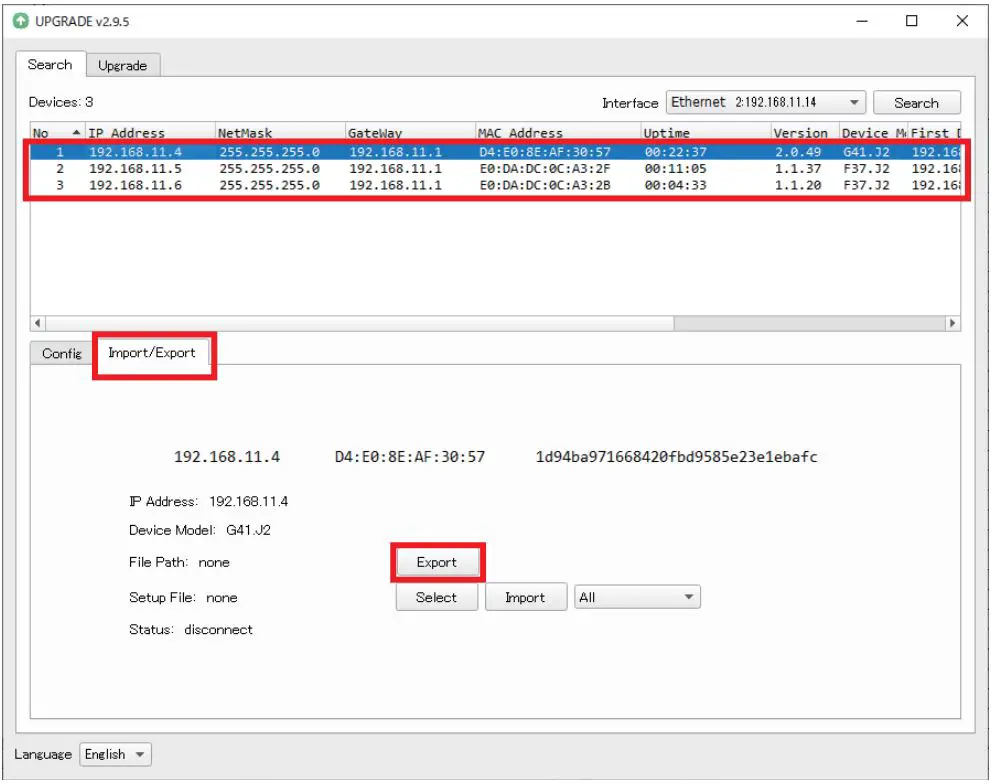Click the Uptime column header
The image size is (991, 784).
[705, 133]
